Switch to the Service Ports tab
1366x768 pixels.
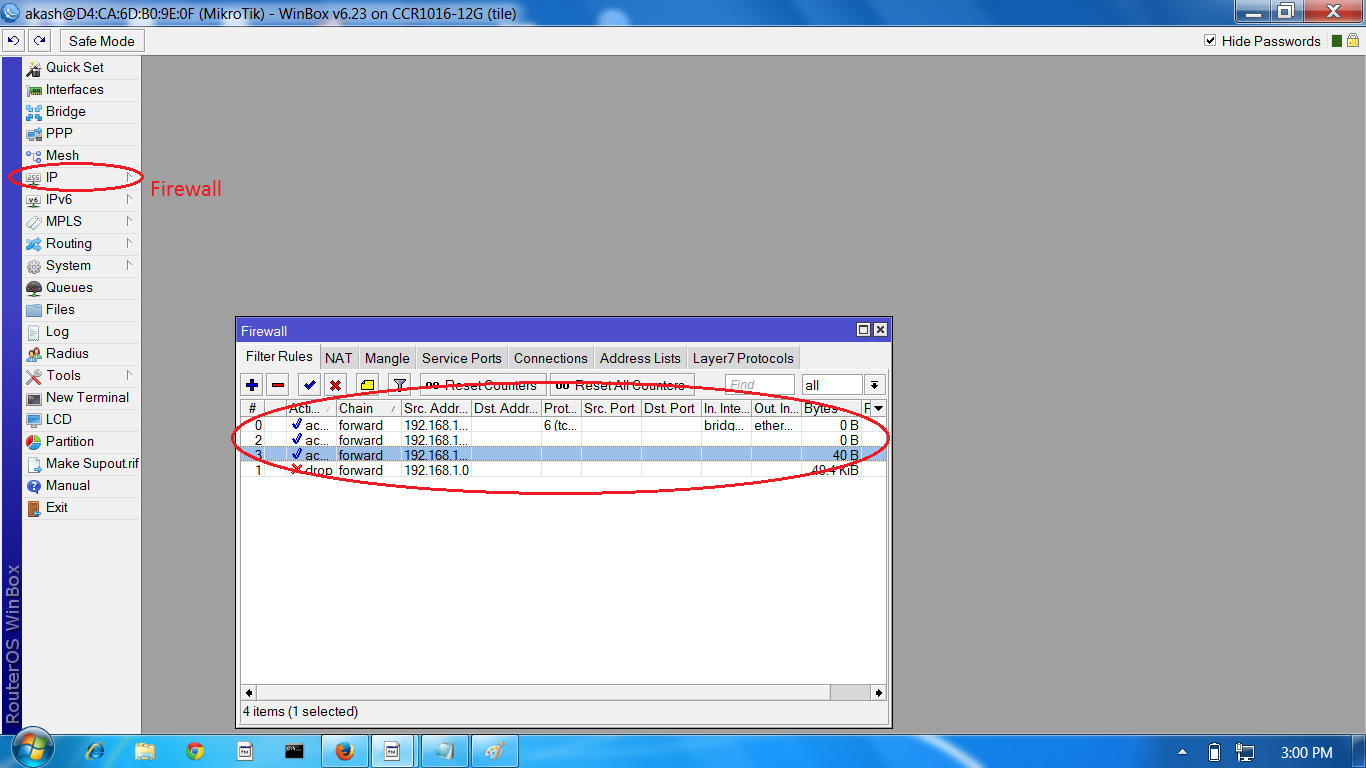tap(462, 358)
